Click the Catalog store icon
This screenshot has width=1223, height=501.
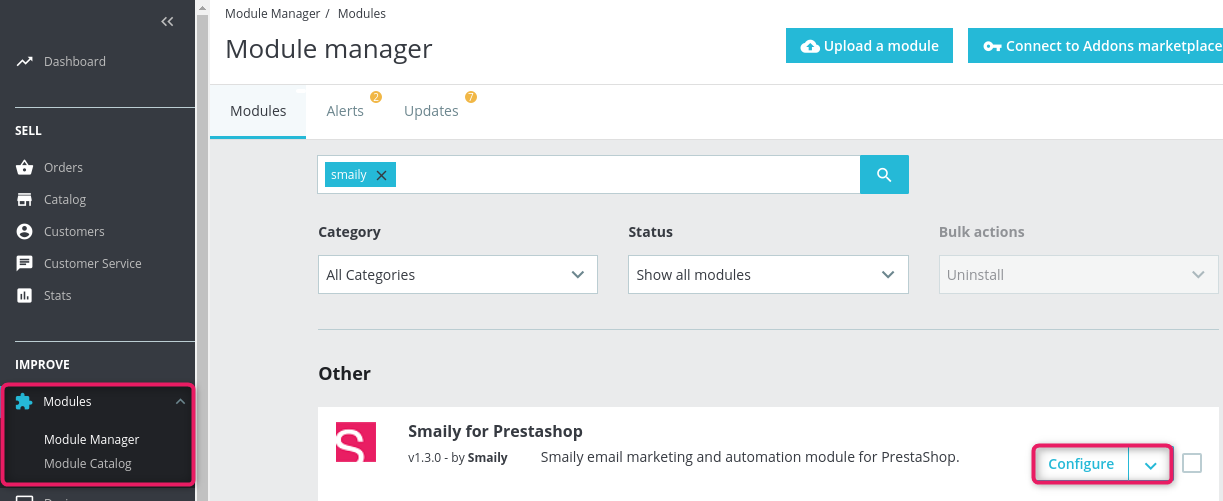coord(25,200)
